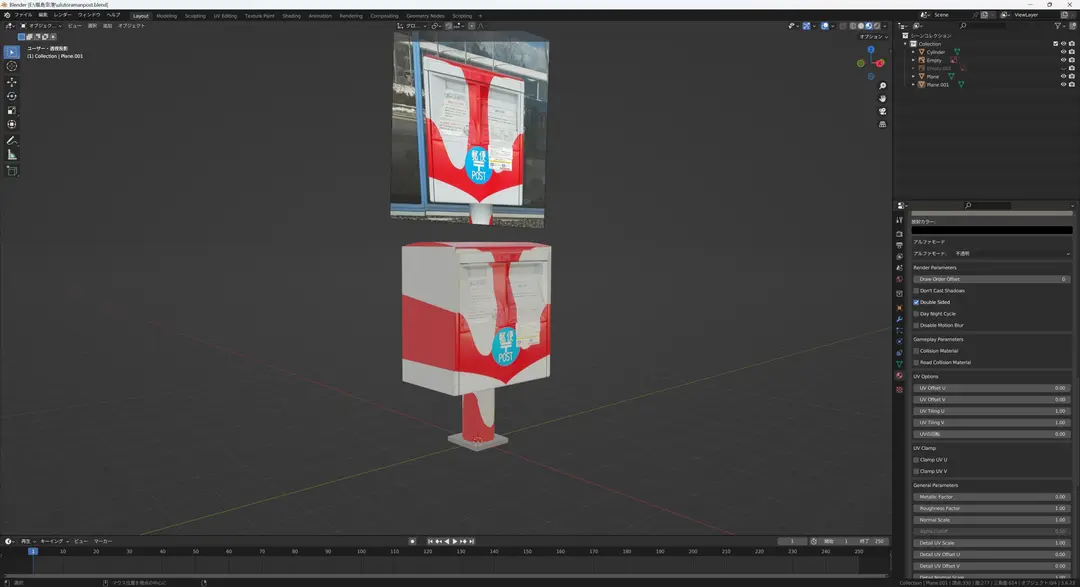Click the Draw Order Offset field
The image size is (1080, 587).
(x=992, y=279)
